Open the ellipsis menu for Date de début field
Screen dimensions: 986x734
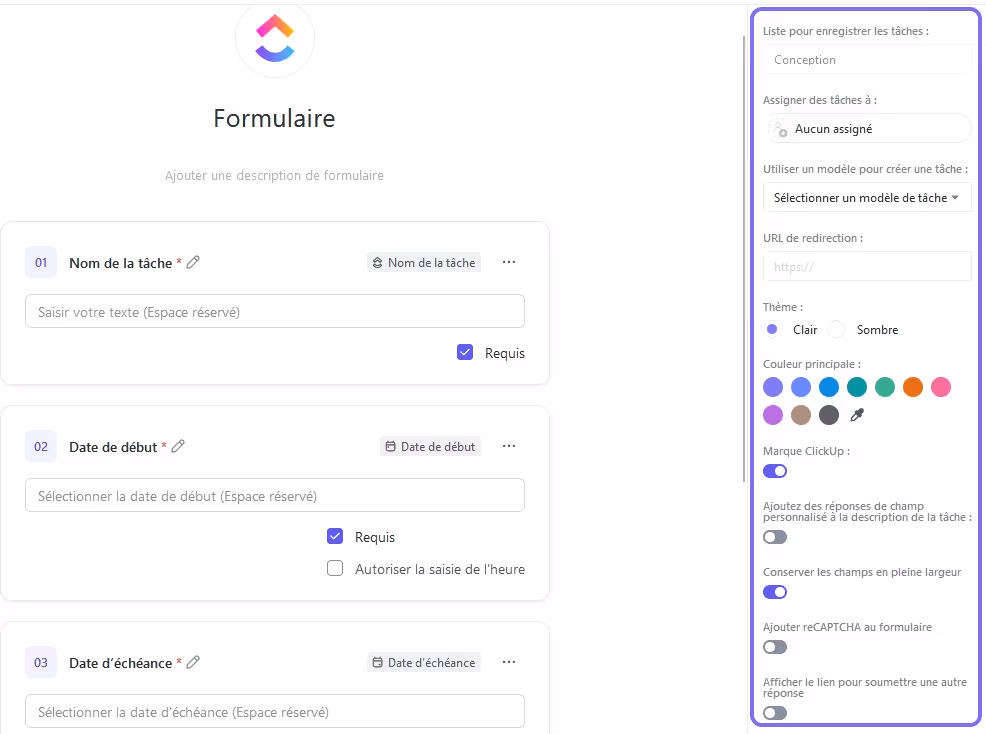509,446
